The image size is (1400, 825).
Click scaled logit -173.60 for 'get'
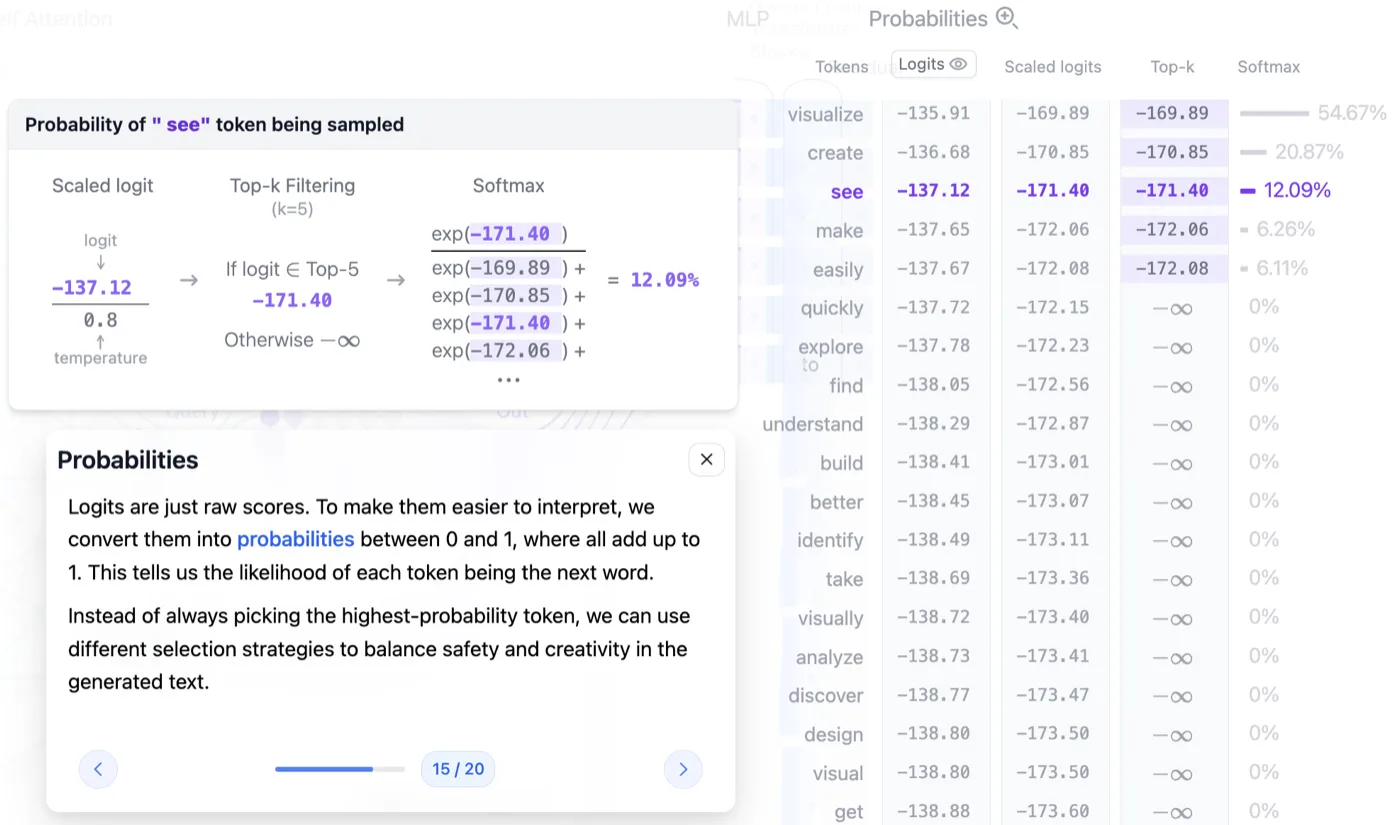1053,811
